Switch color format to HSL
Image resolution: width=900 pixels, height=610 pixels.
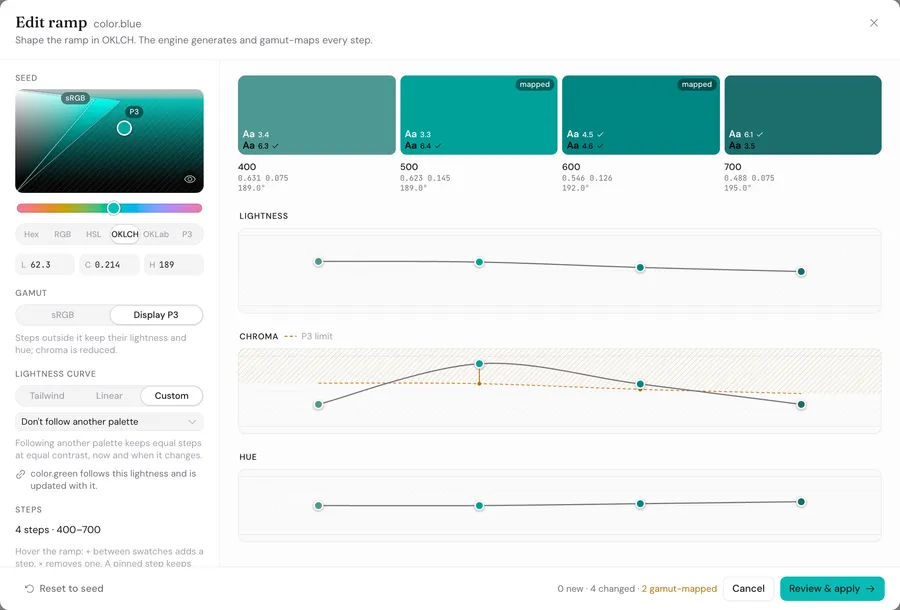[x=94, y=234]
